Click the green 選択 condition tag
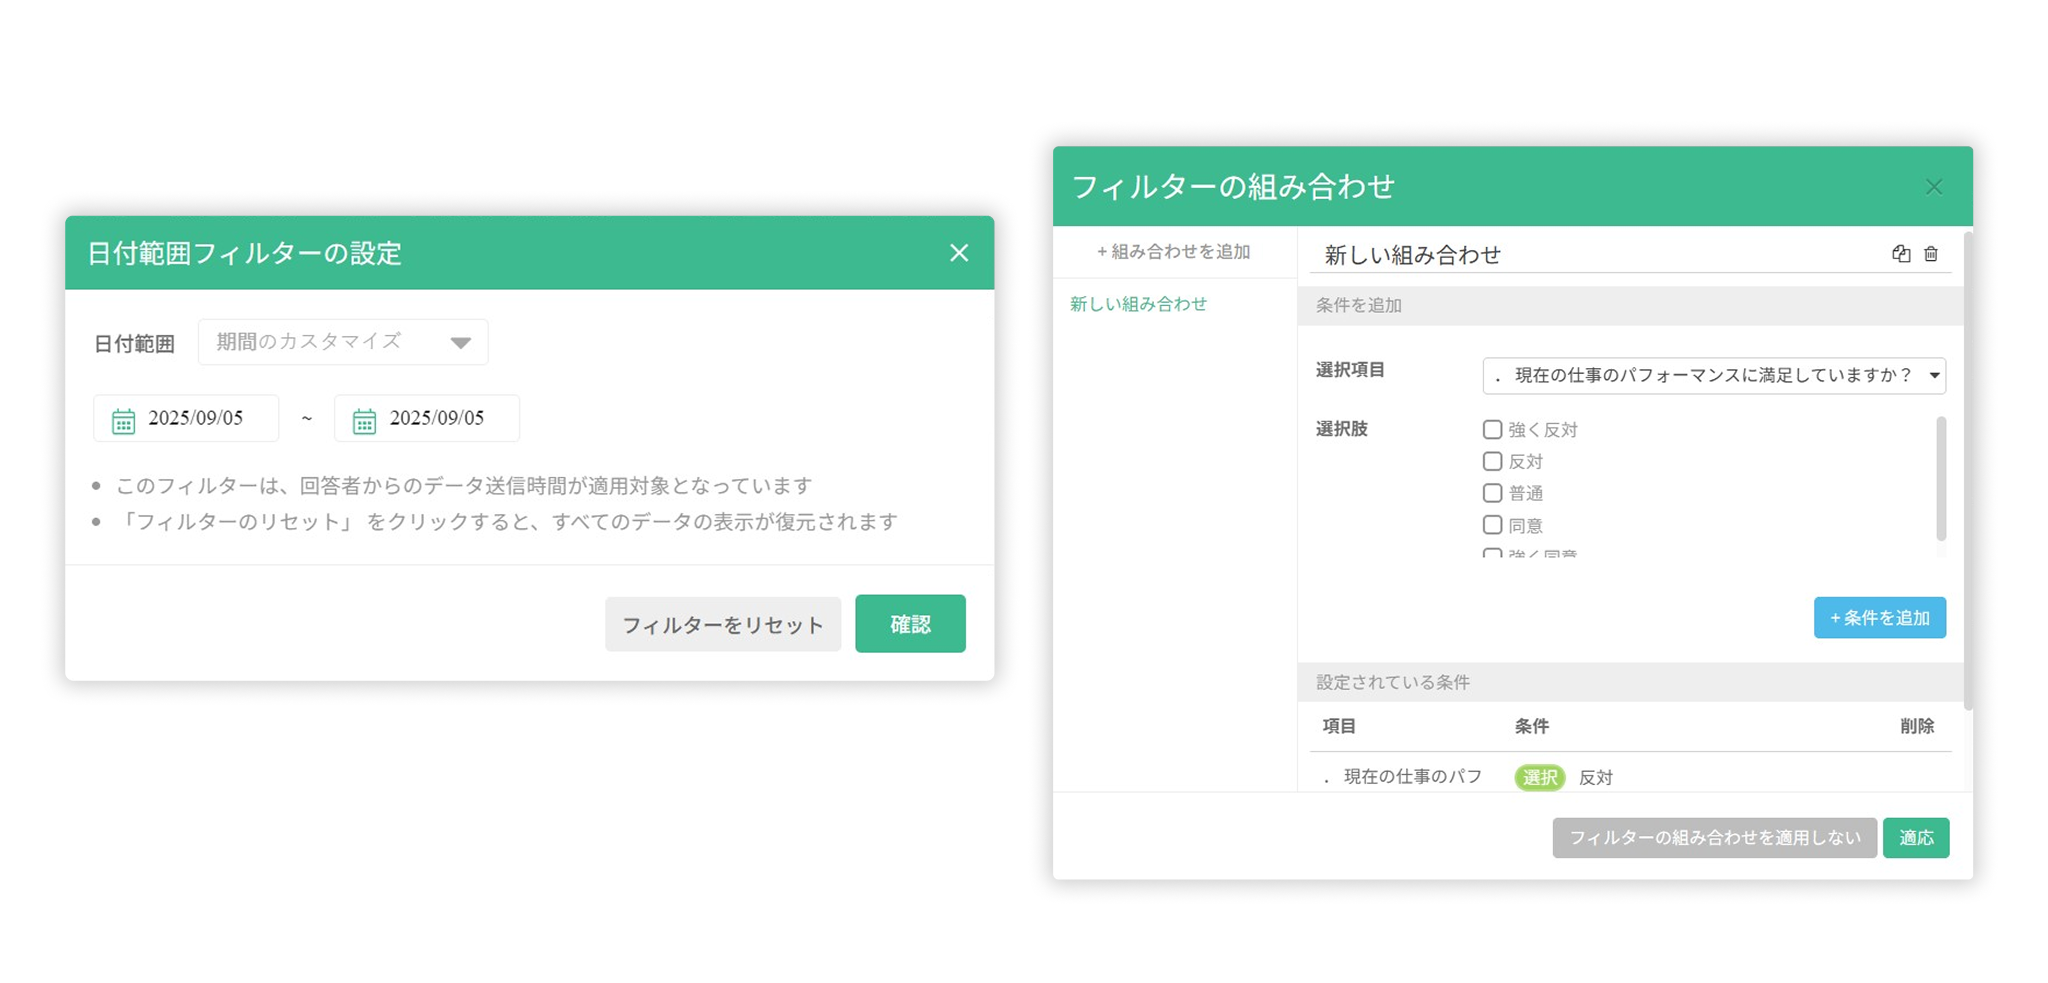The height and width of the screenshot is (983, 2048). 1540,777
